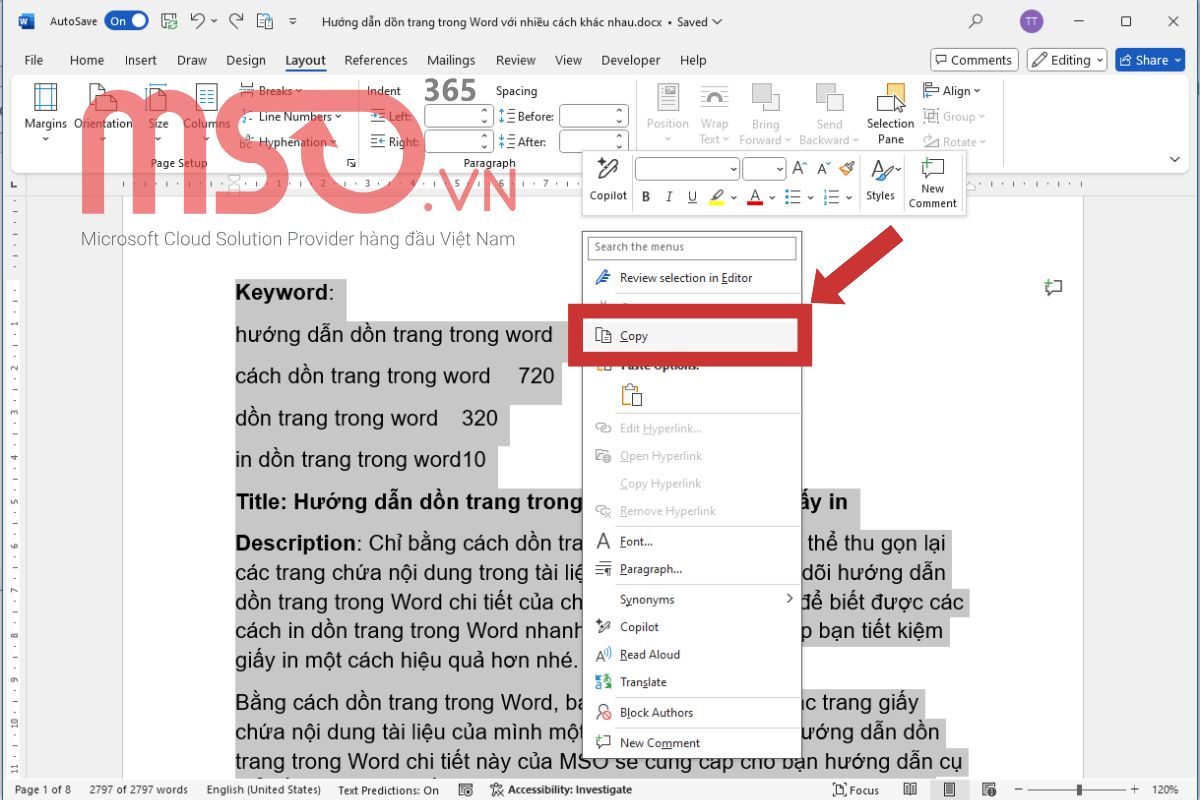Click the Search the menus field
The height and width of the screenshot is (800, 1200).
point(693,247)
